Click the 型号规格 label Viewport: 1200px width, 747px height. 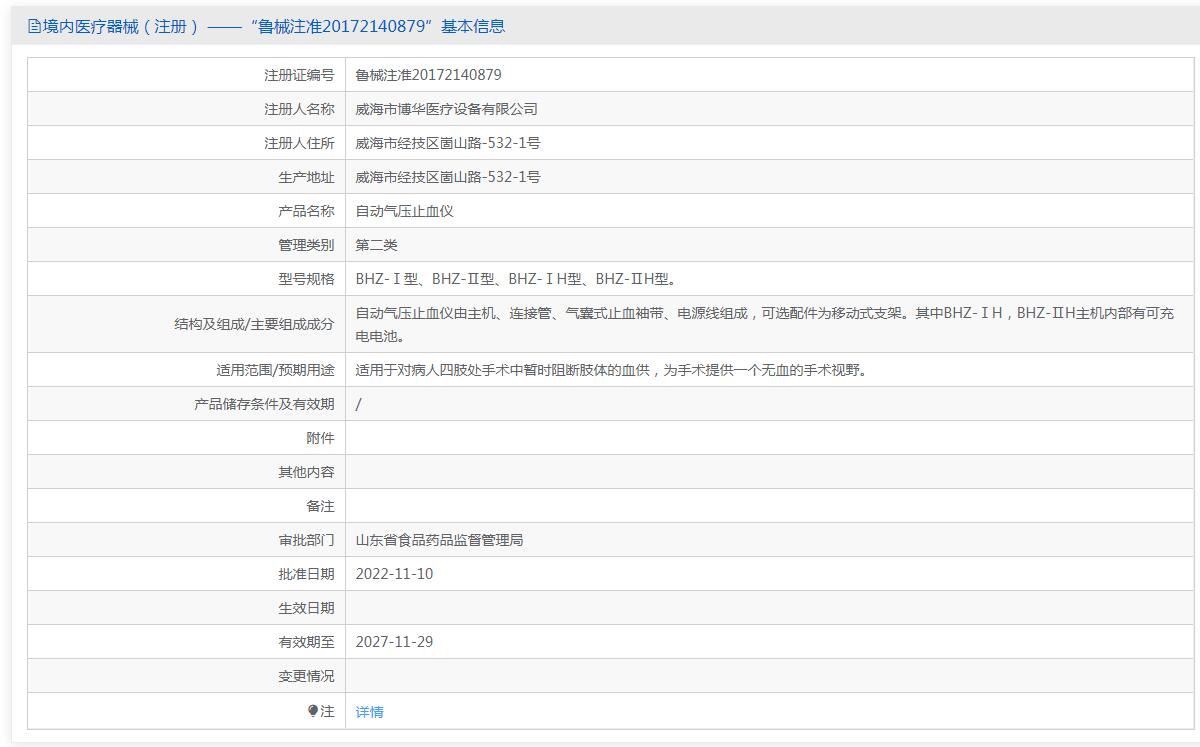pos(306,279)
